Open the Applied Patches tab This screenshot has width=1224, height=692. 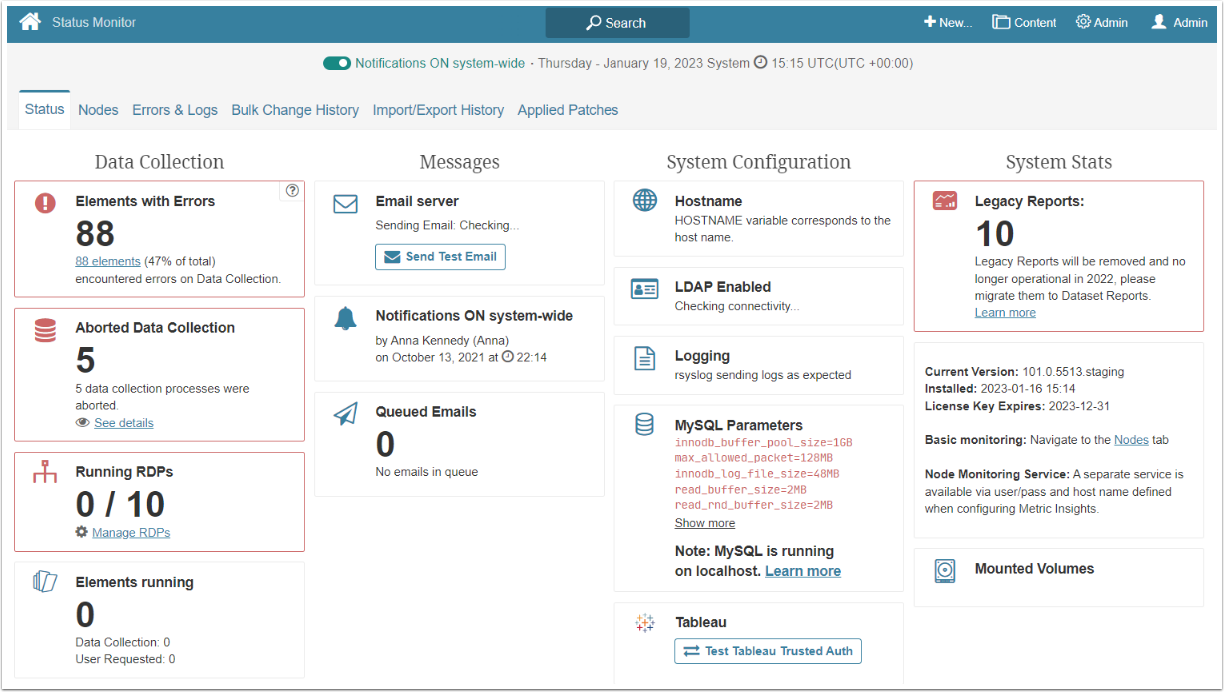[567, 110]
